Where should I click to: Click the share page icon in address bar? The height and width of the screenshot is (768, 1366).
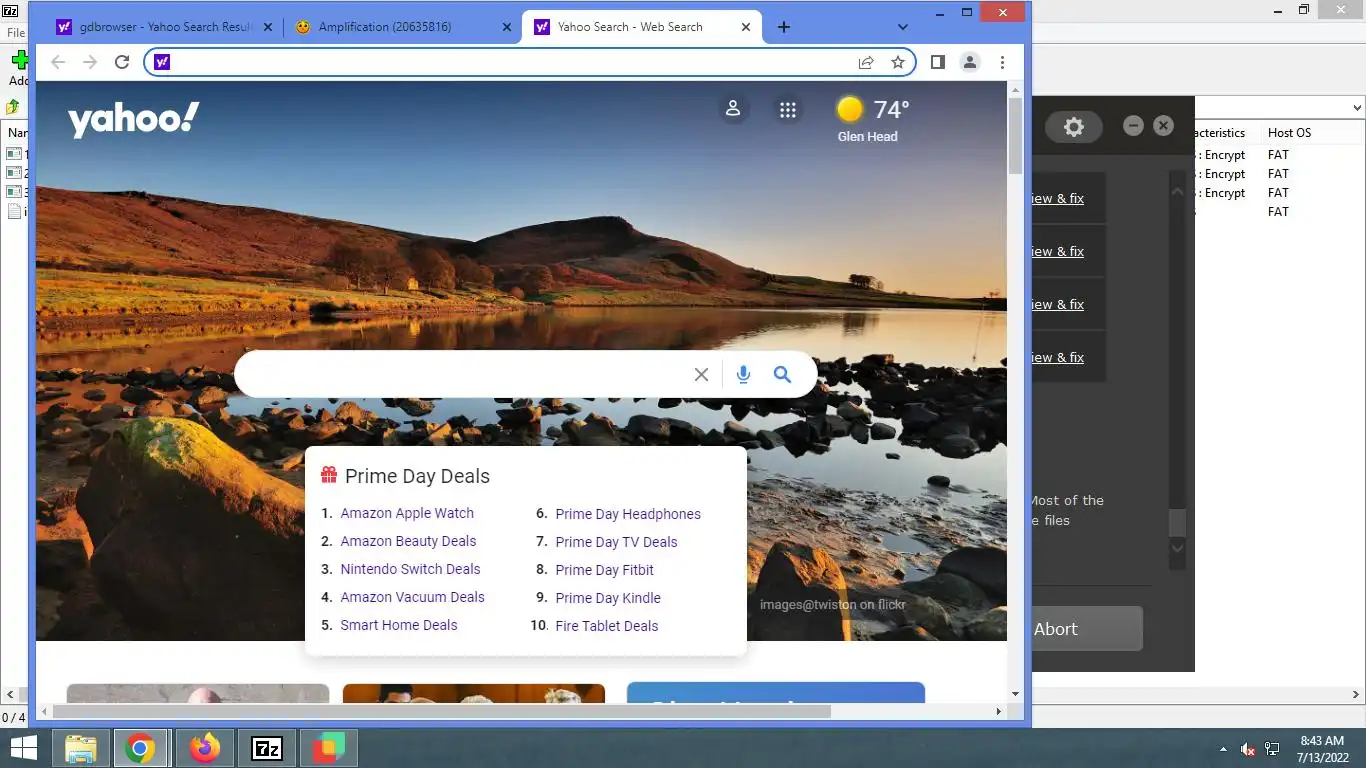tap(866, 62)
